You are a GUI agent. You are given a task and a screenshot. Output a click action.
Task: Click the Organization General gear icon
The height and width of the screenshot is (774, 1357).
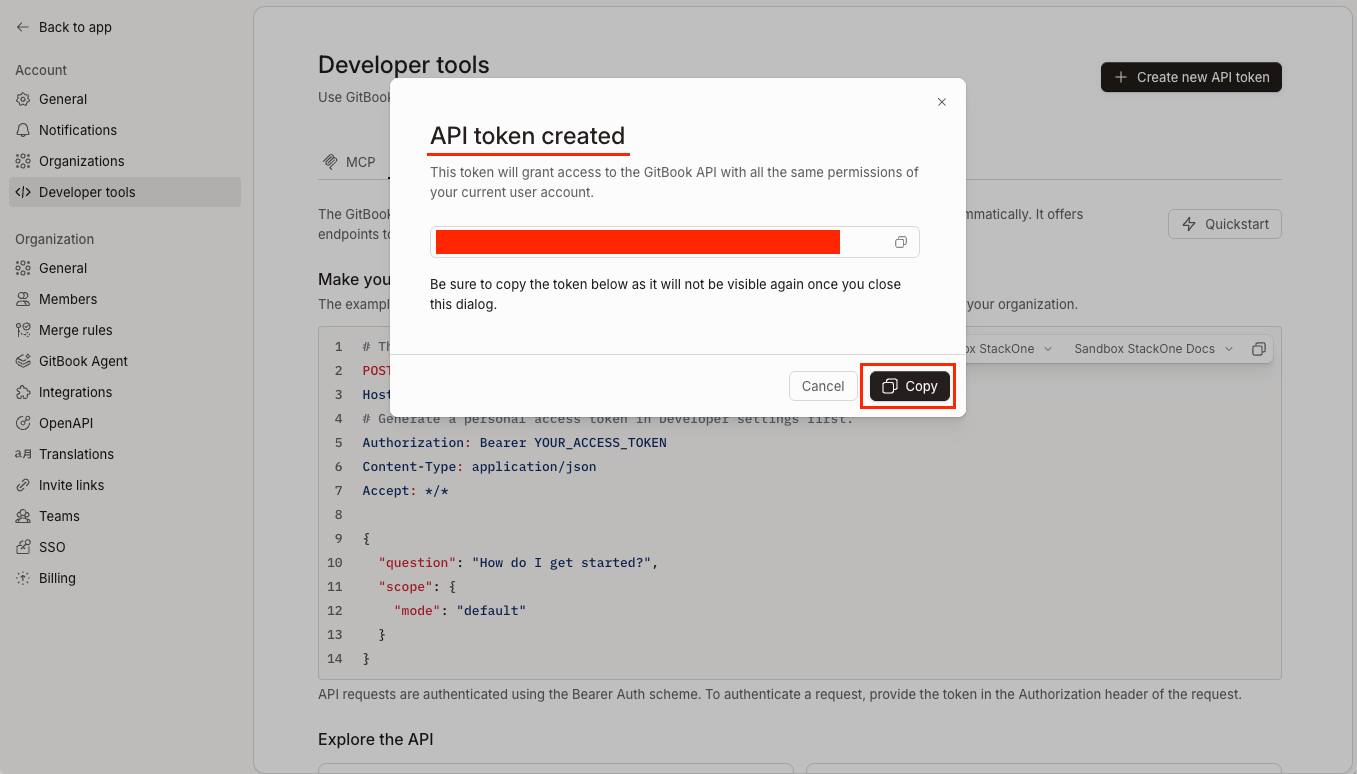(23, 268)
